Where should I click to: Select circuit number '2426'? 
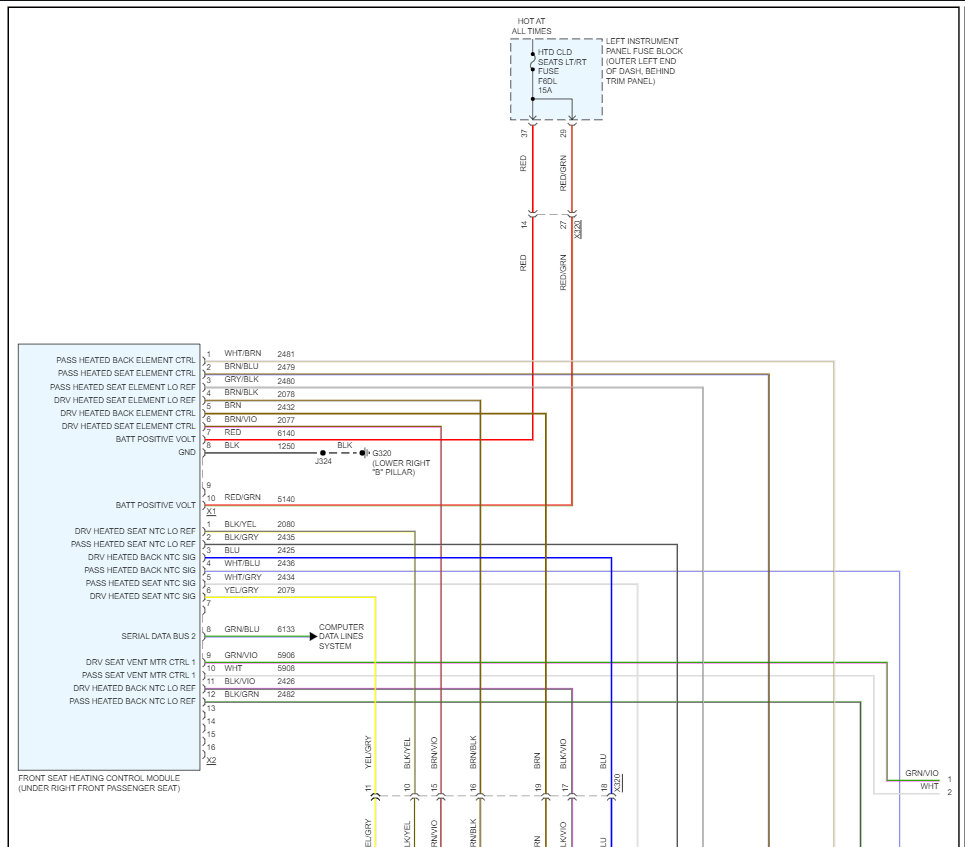(x=286, y=681)
